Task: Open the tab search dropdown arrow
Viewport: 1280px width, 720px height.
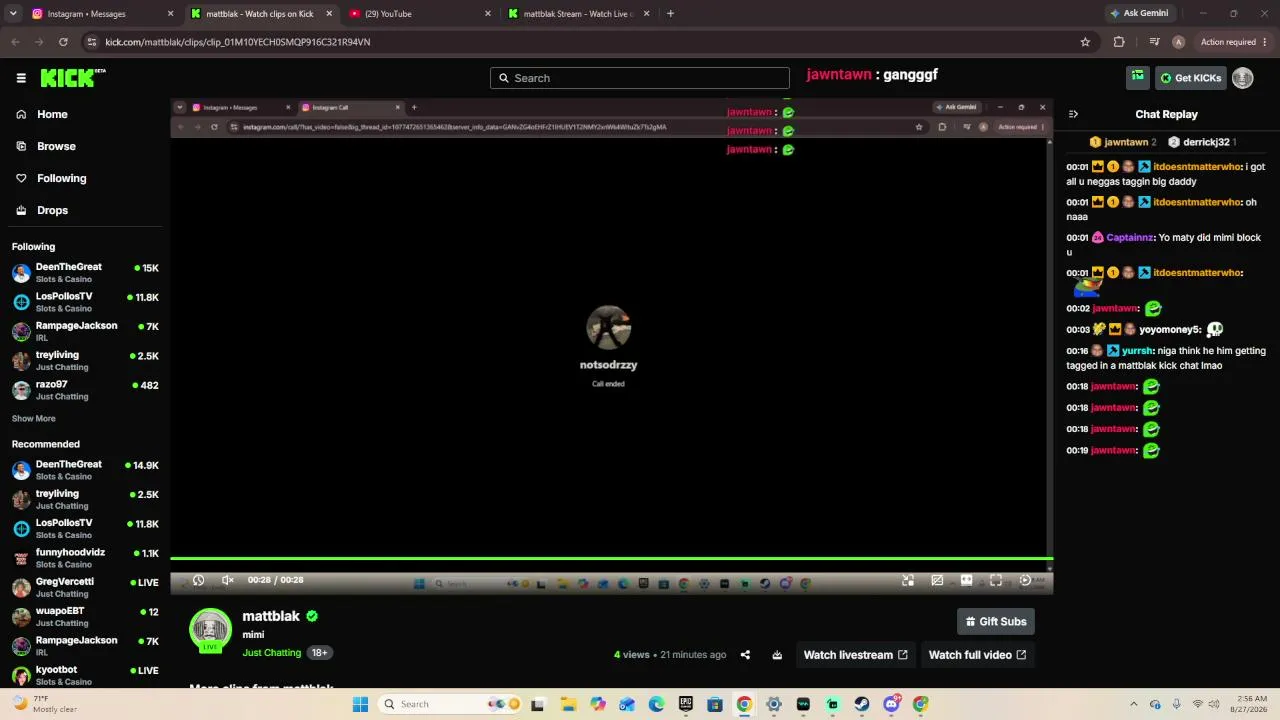Action: click(13, 14)
